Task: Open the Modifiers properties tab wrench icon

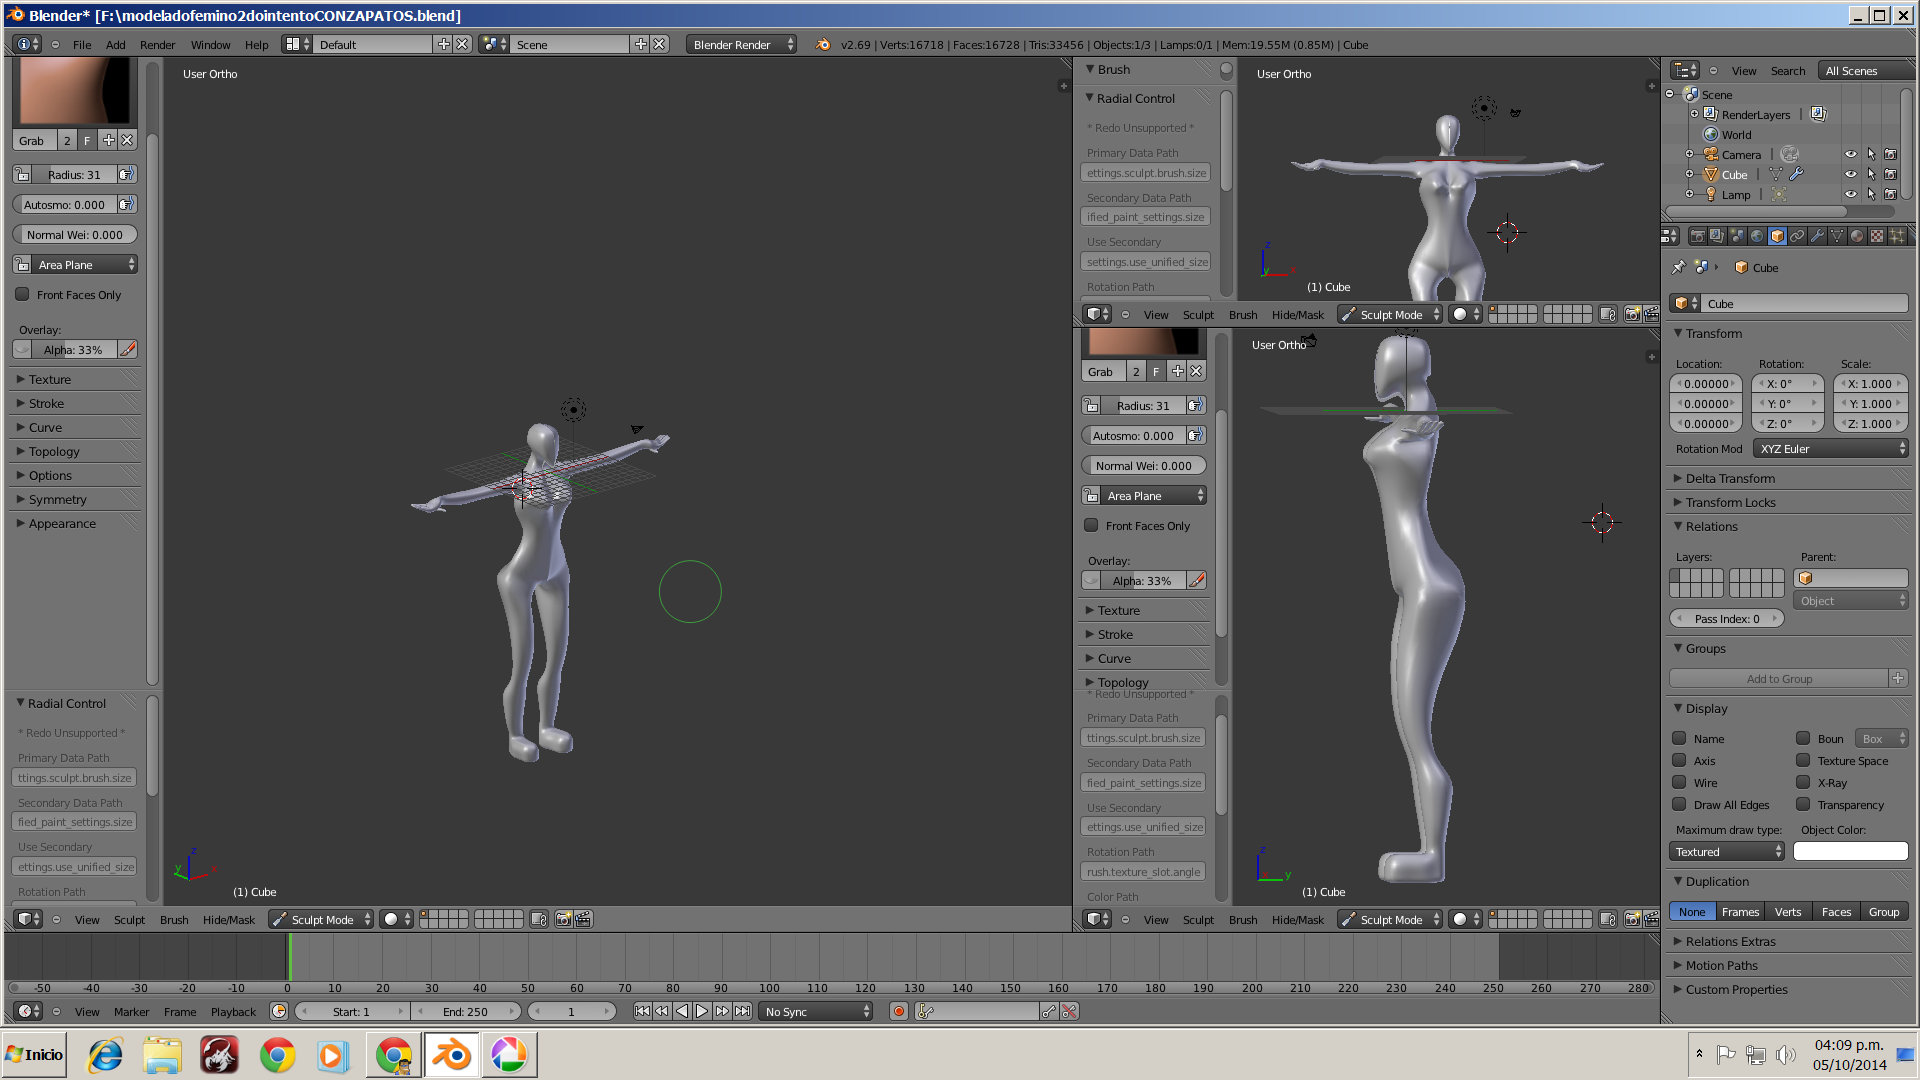Action: point(1817,236)
